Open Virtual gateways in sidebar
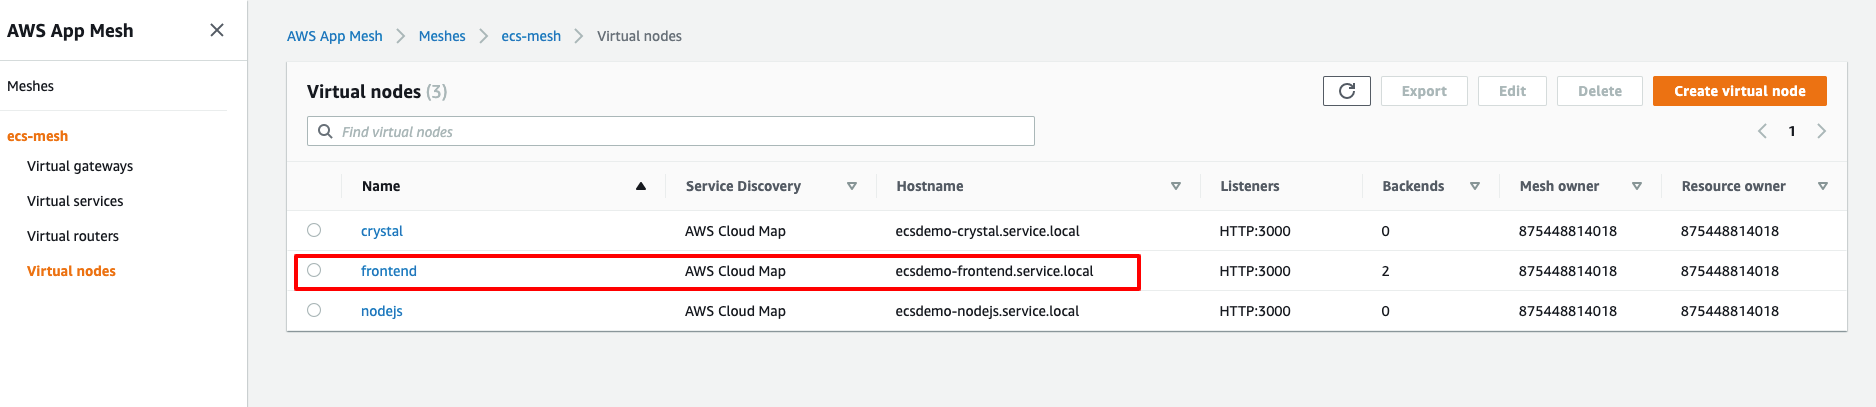This screenshot has height=407, width=1876. pos(80,166)
